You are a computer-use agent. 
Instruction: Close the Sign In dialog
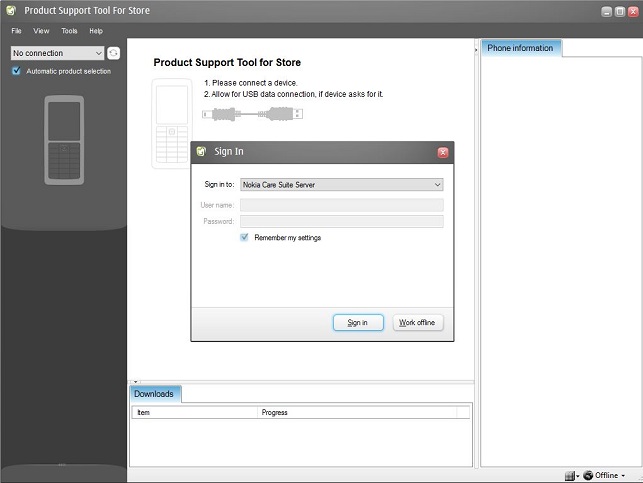pyautogui.click(x=443, y=152)
